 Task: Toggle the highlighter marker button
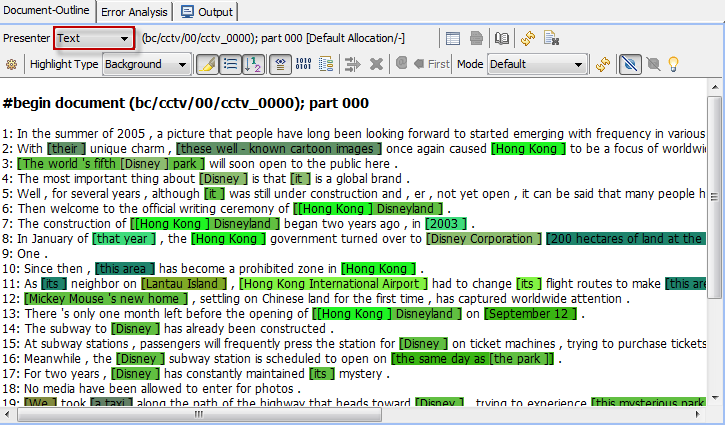(x=207, y=64)
